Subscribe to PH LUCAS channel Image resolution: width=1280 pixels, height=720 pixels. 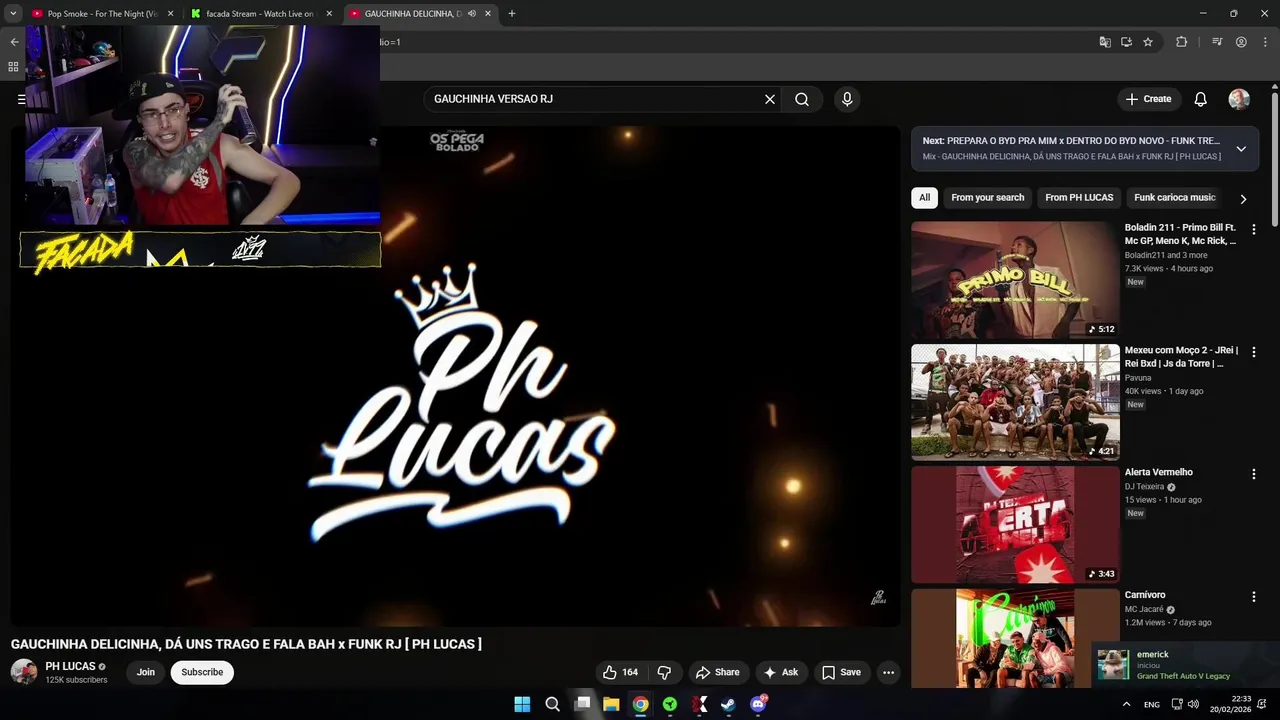[202, 672]
